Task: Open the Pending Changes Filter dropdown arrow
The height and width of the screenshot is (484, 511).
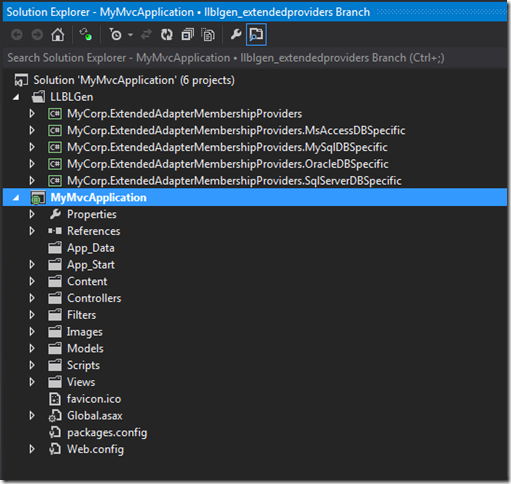Action: click(x=130, y=35)
